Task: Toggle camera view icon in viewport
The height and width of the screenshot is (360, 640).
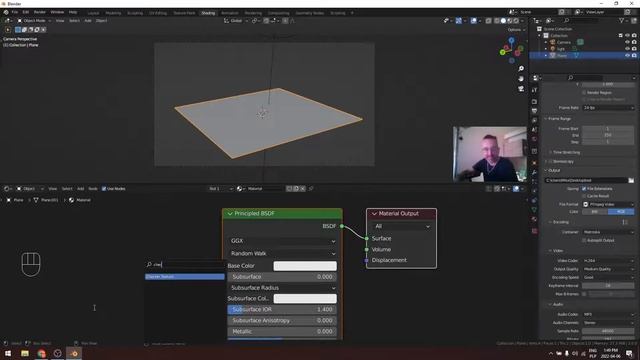Action: [521, 89]
